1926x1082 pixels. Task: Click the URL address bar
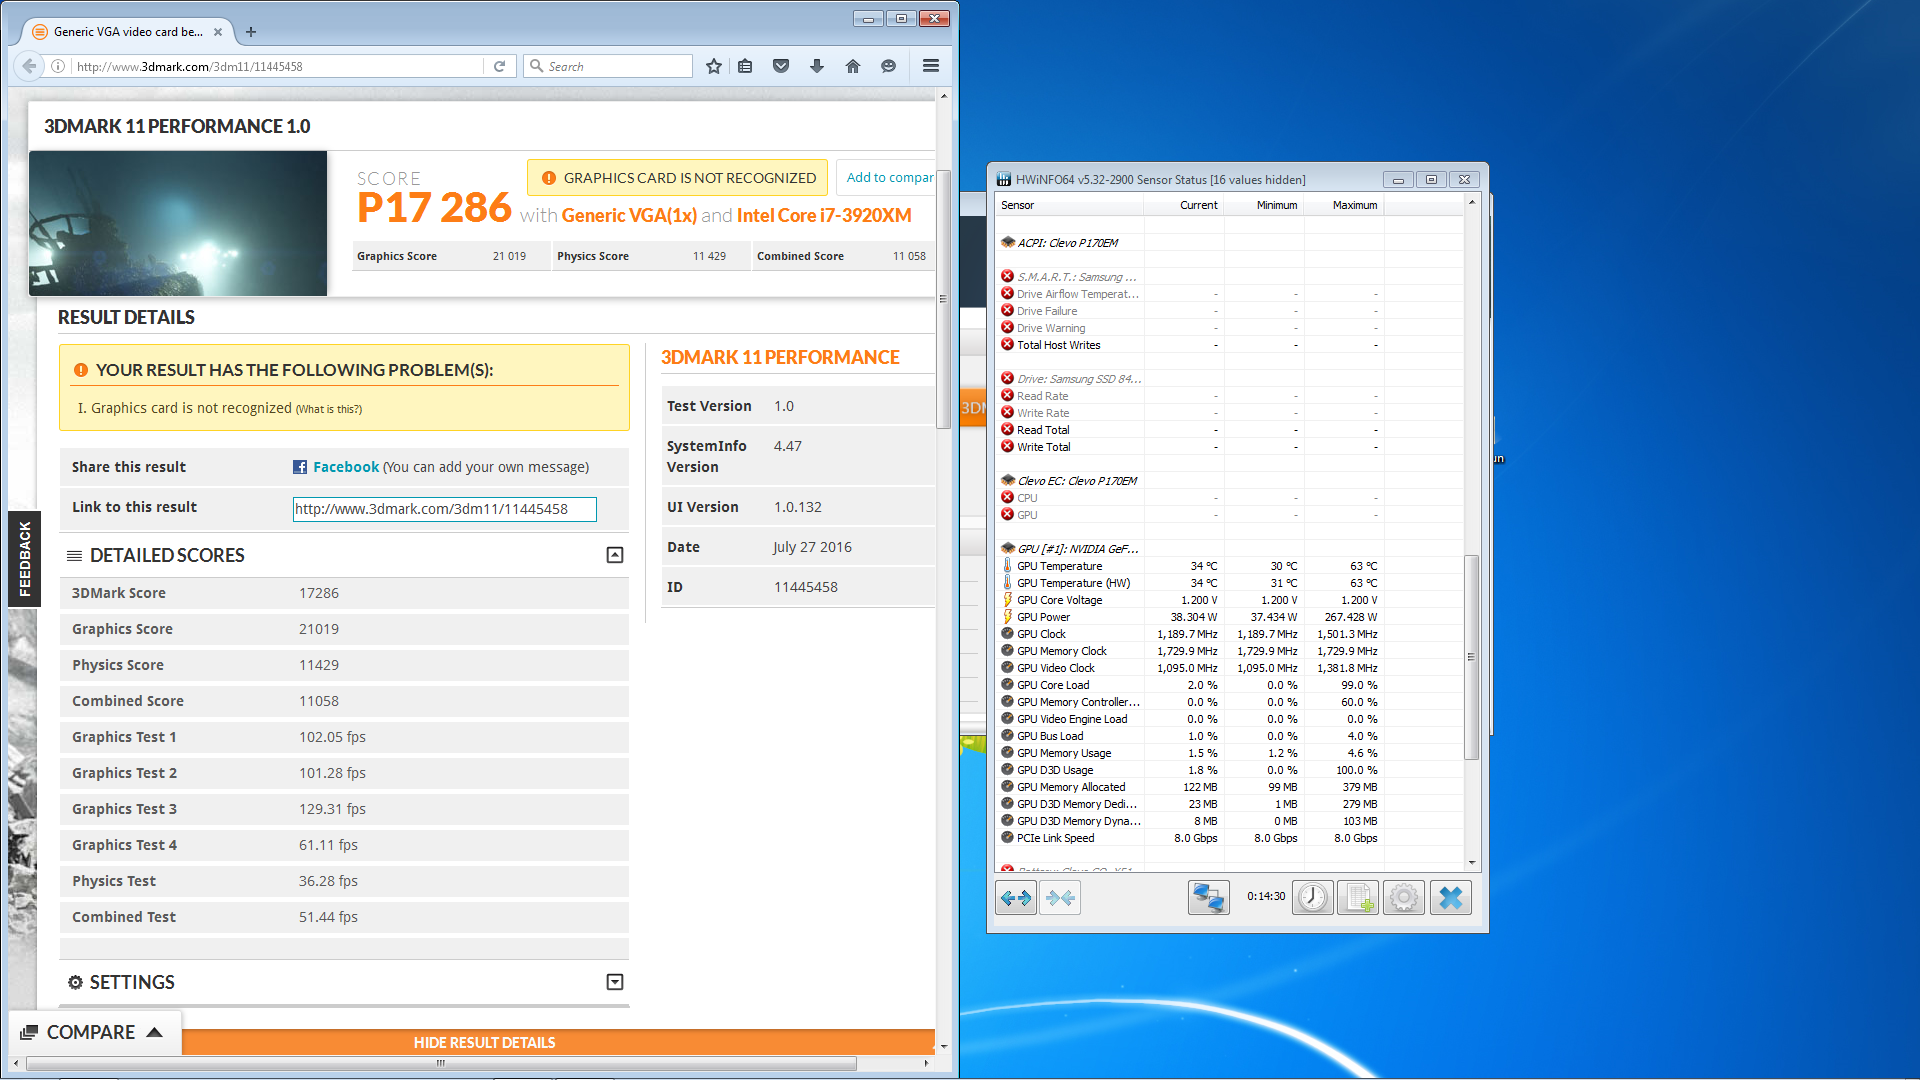click(x=278, y=66)
